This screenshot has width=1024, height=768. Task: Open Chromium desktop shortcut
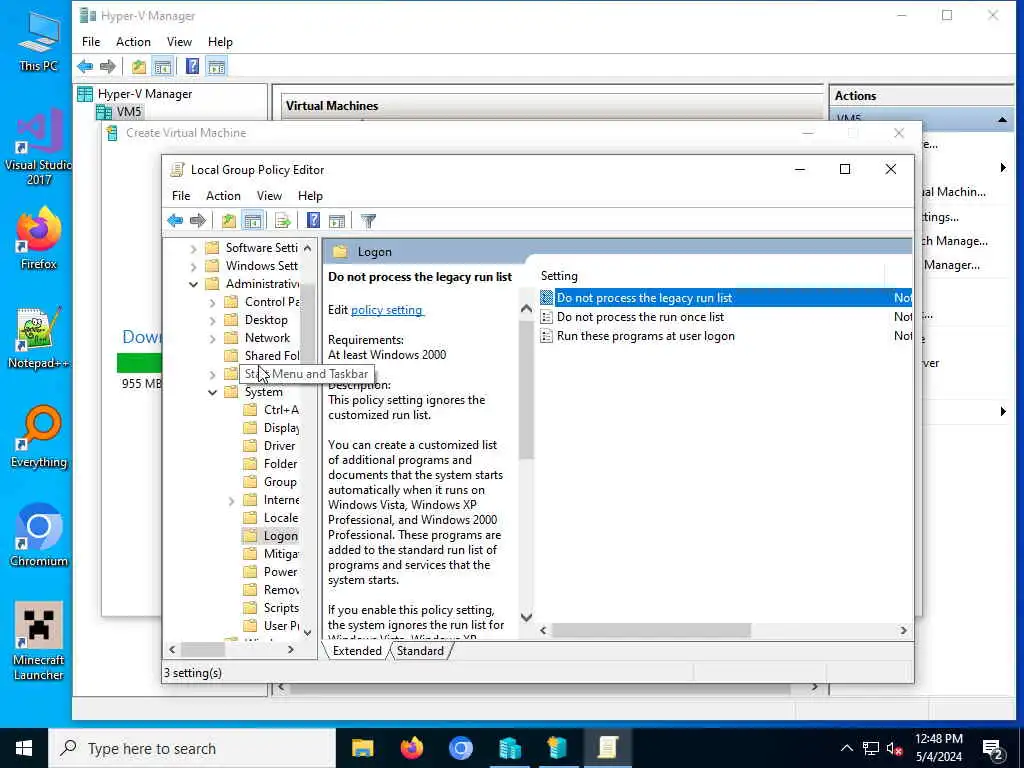39,536
